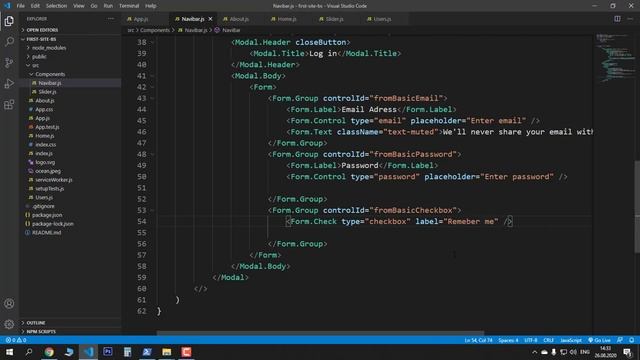Fold code at line 53 Form.Group

(152, 210)
